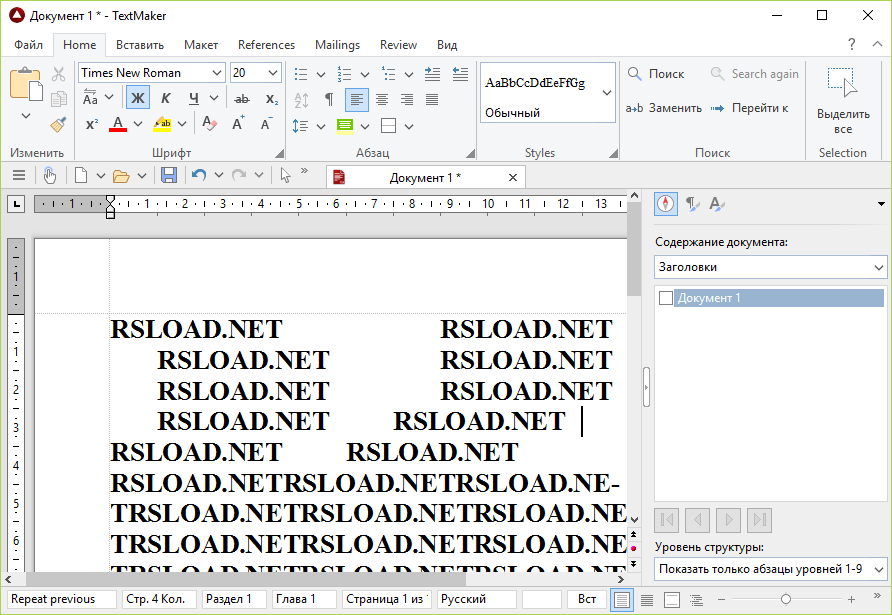This screenshot has width=892, height=615.
Task: Switch to the Вид tab
Action: (x=447, y=44)
